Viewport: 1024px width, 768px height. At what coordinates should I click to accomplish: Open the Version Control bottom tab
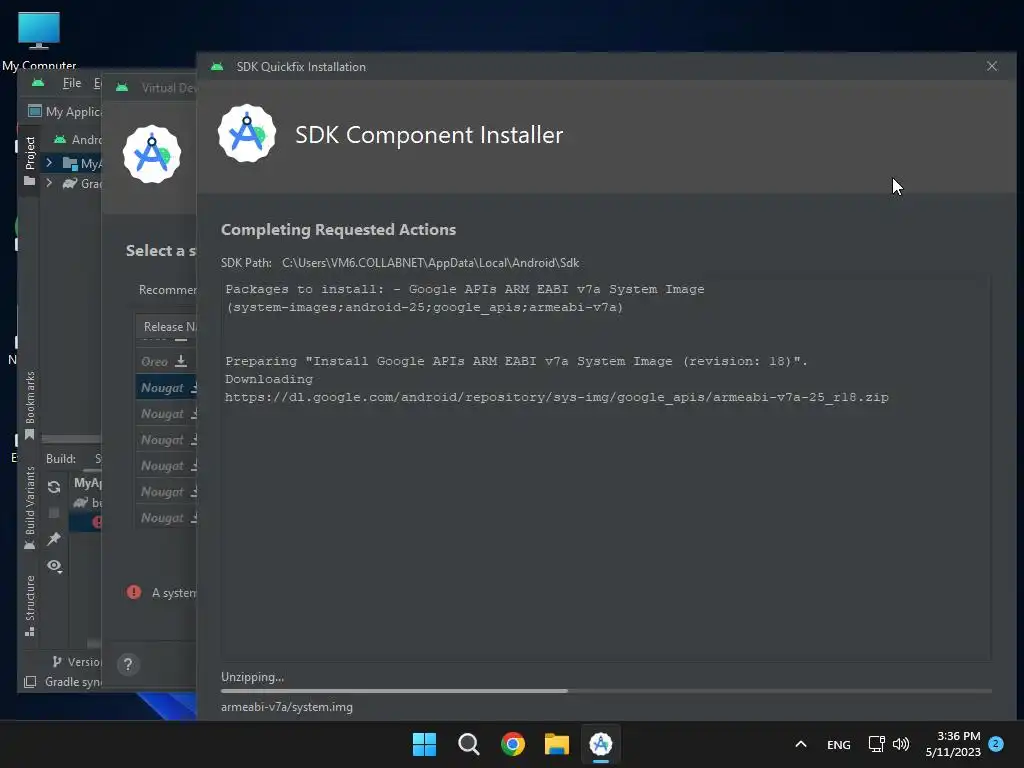tap(76, 662)
